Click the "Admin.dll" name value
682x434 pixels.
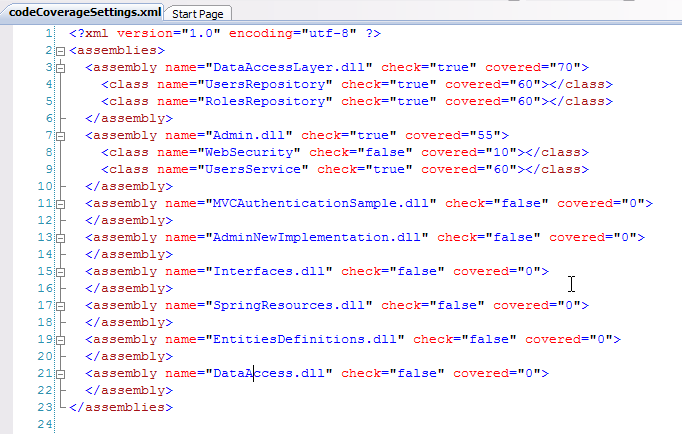coord(249,135)
